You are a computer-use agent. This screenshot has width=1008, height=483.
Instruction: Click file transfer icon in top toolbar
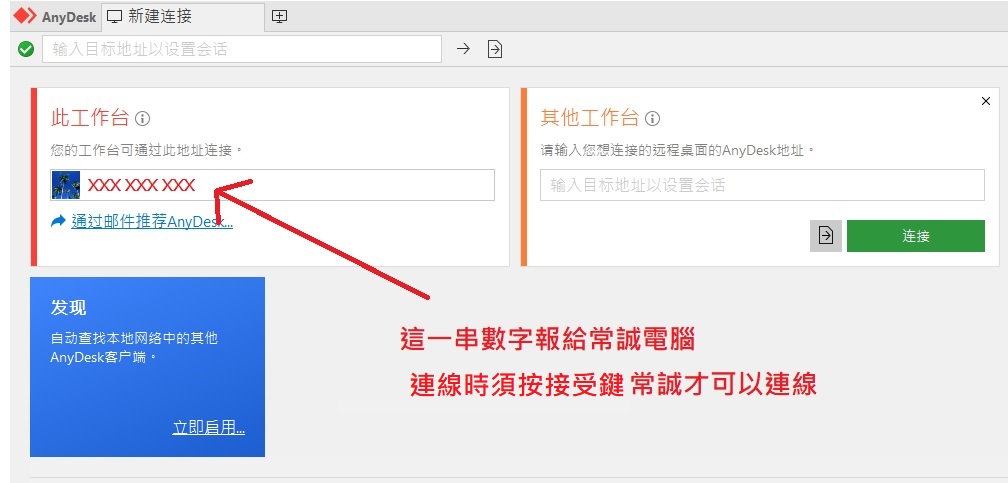tap(495, 49)
